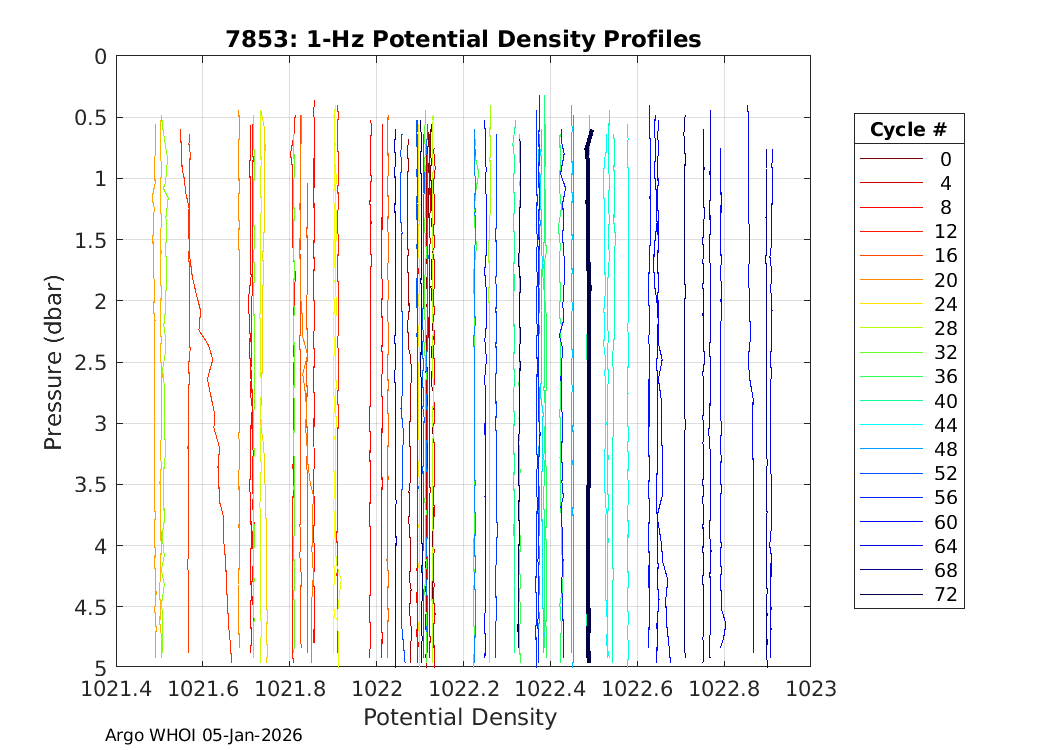Click the green line swatch for cycle 32
The width and height of the screenshot is (1050, 750).
[x=890, y=352]
